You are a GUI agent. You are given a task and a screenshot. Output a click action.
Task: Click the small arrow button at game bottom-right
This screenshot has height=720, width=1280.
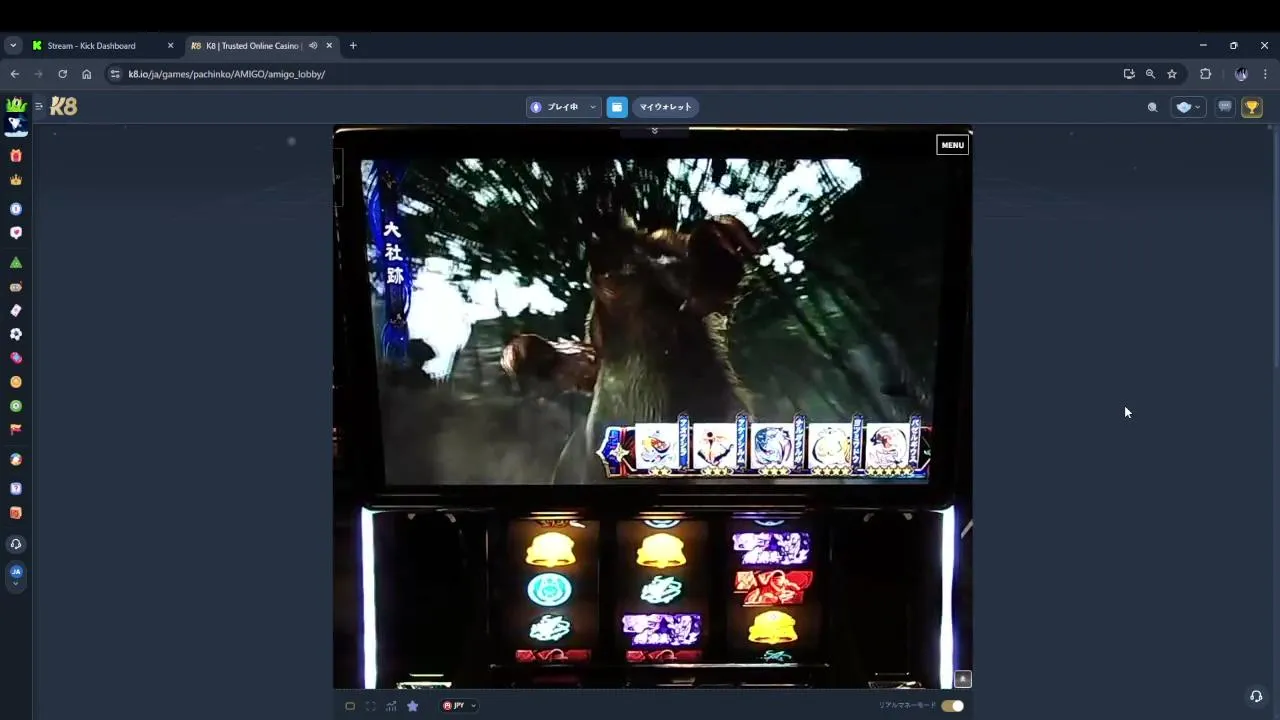click(963, 679)
